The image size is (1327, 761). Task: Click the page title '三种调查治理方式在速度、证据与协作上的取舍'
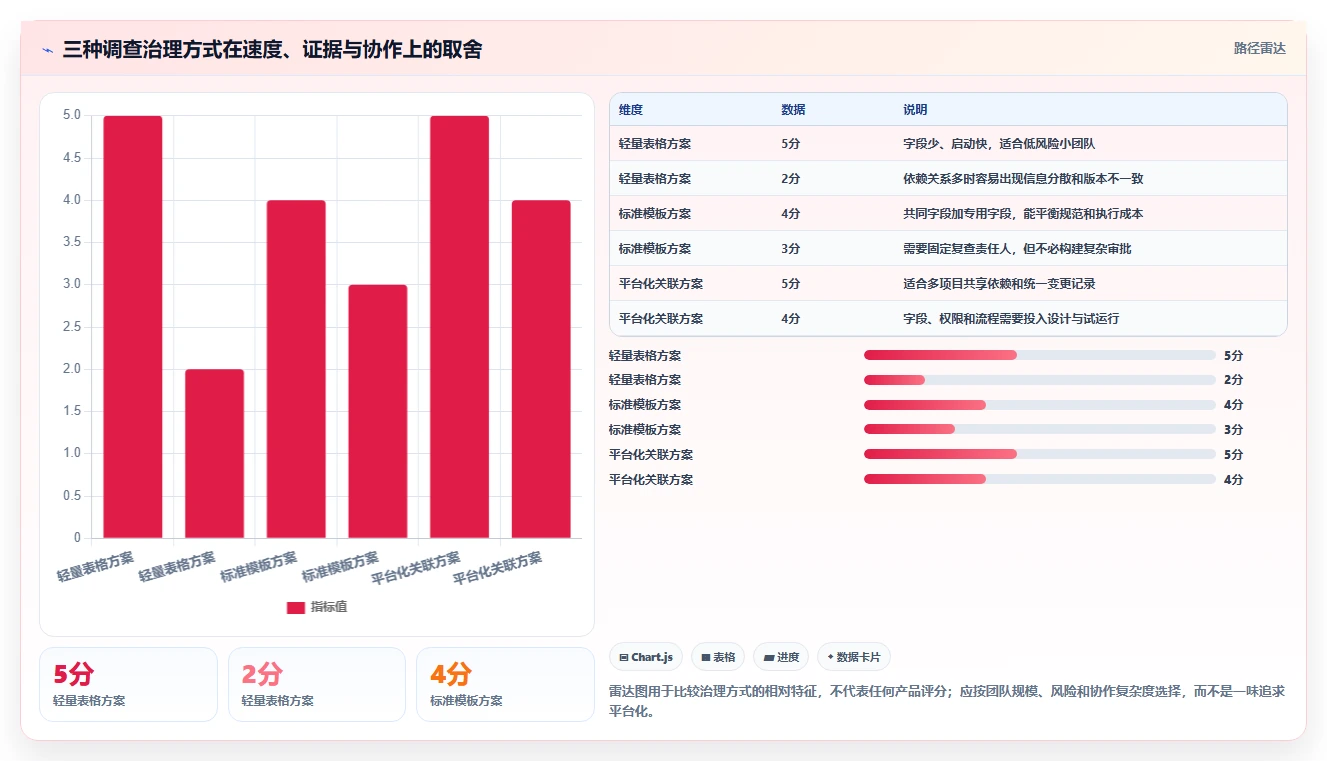tap(272, 49)
